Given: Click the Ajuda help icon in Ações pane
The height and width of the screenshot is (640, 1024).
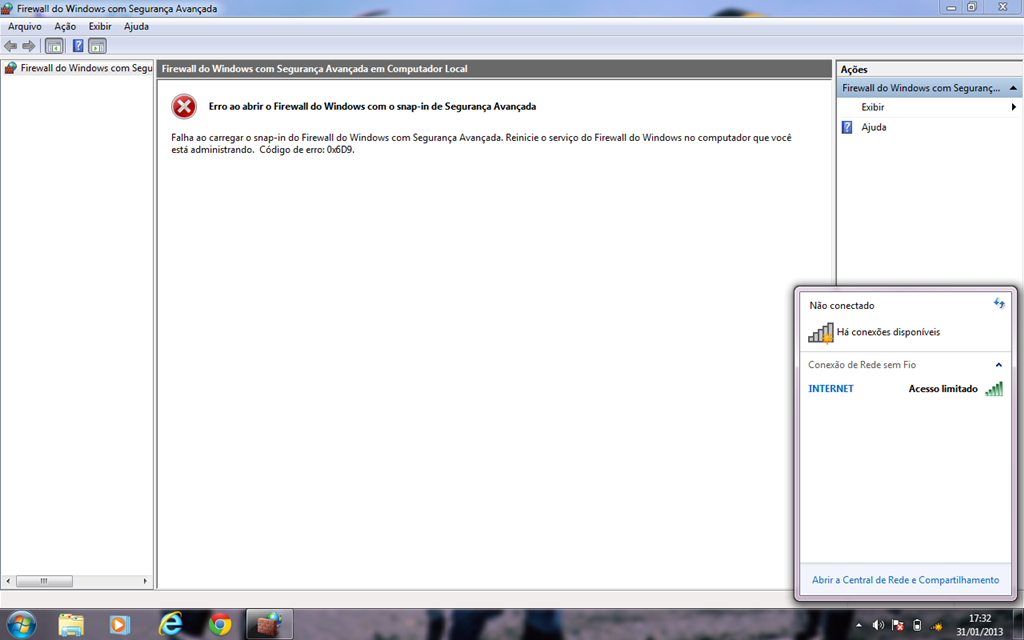Looking at the screenshot, I should click(x=847, y=127).
